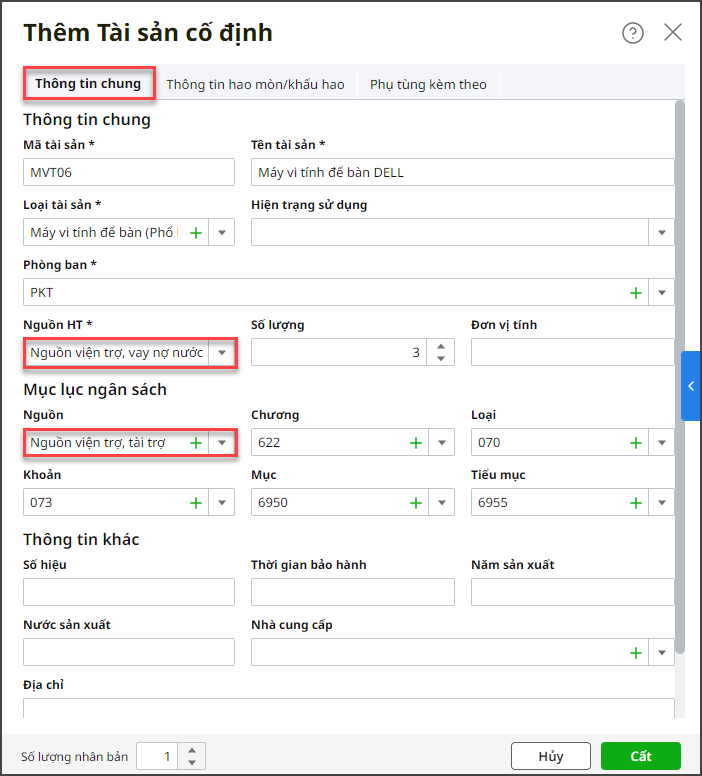
Task: Add new Nhà cung cấp with plus
Action: (x=636, y=653)
